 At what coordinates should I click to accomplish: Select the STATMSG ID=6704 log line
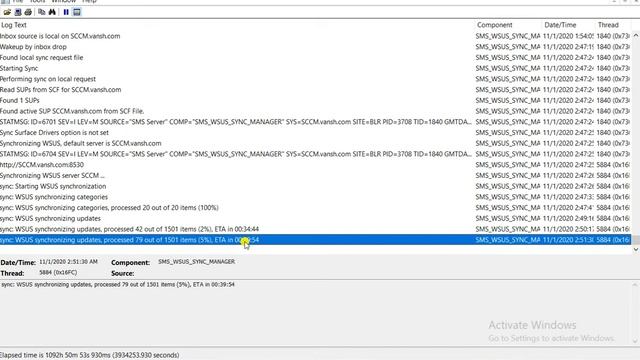point(316,154)
